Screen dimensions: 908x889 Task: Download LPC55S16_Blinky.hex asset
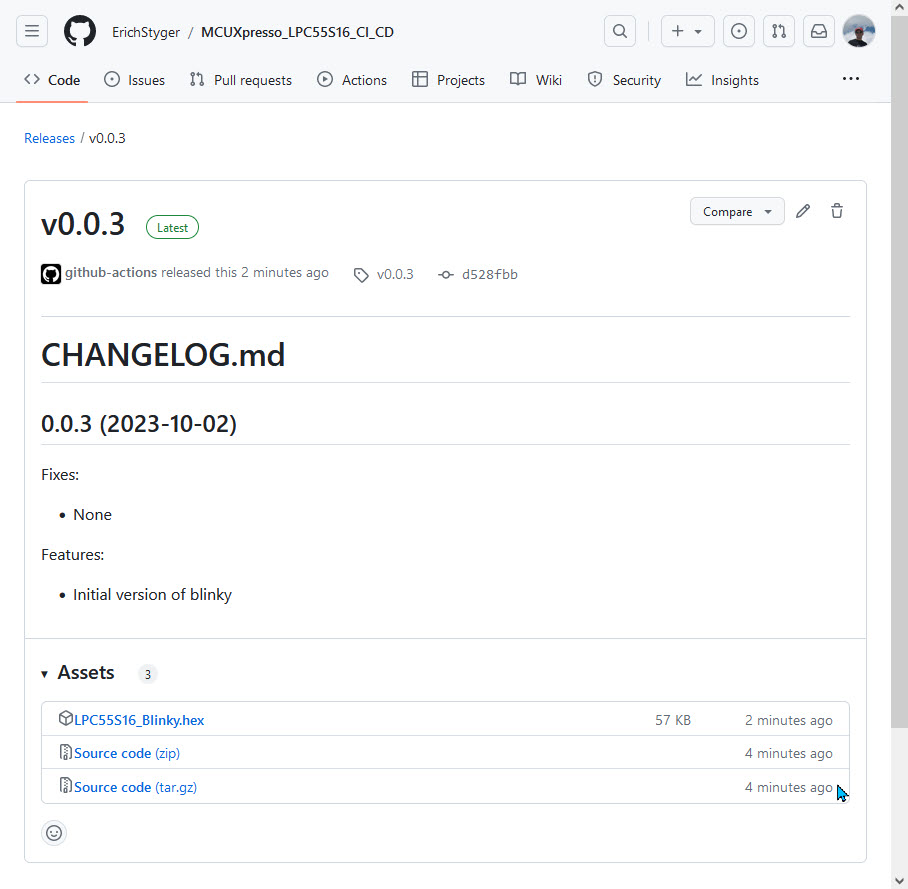(139, 720)
